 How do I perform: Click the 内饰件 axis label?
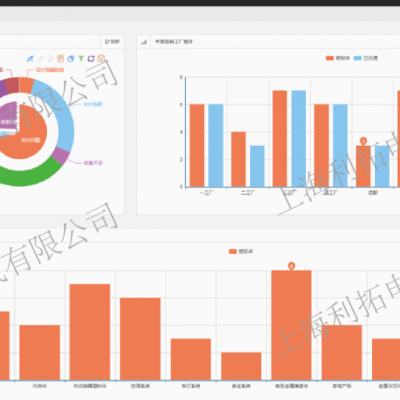(40, 386)
